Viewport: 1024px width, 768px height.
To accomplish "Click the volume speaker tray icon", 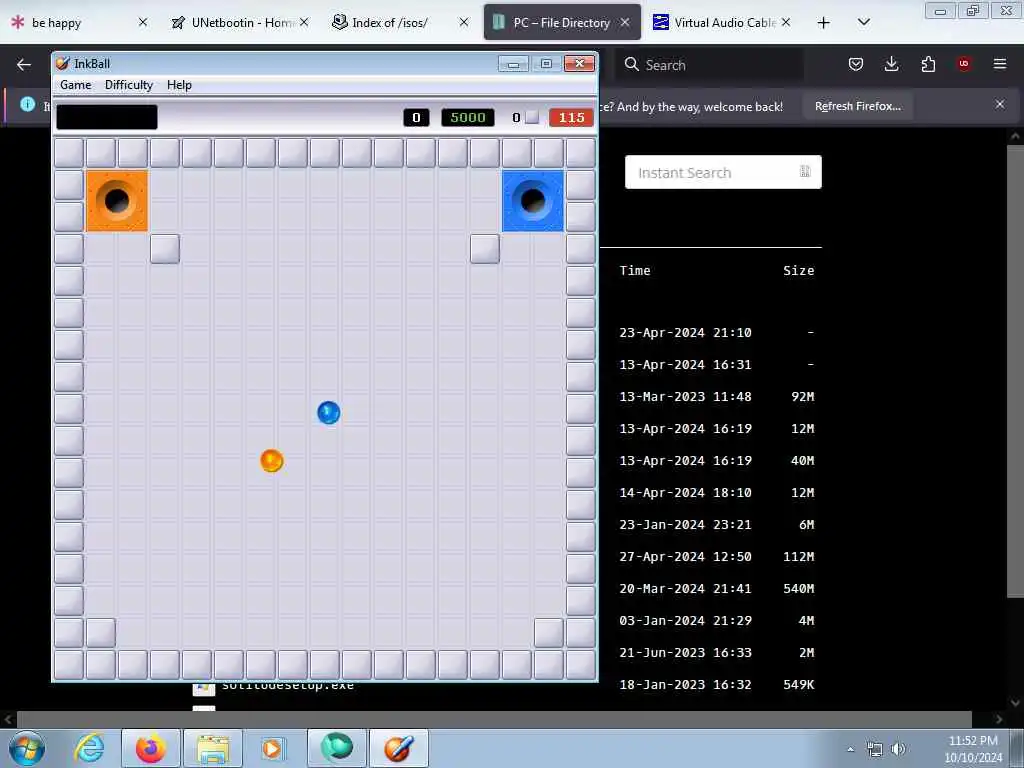I will point(899,749).
